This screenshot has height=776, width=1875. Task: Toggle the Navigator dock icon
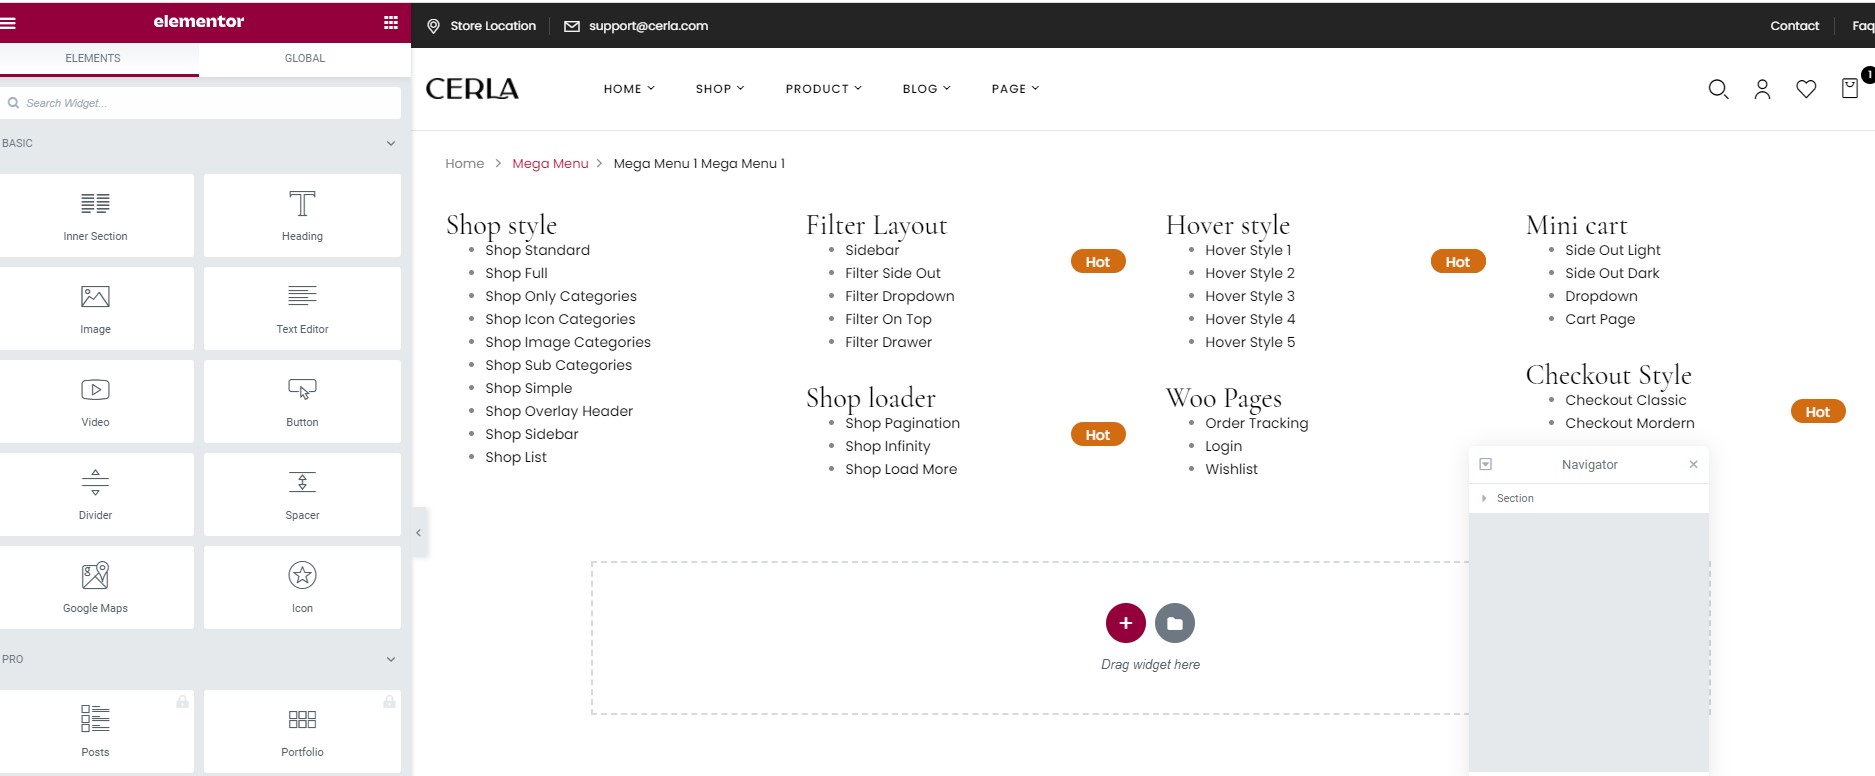[1486, 464]
